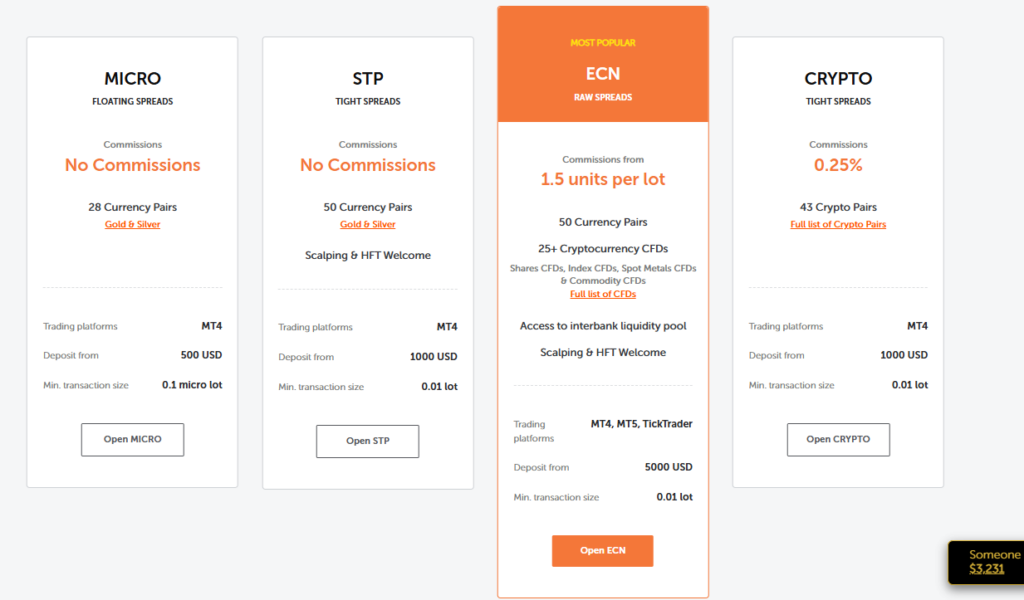
Task: Click the MOST POPULAR label
Action: (x=602, y=43)
